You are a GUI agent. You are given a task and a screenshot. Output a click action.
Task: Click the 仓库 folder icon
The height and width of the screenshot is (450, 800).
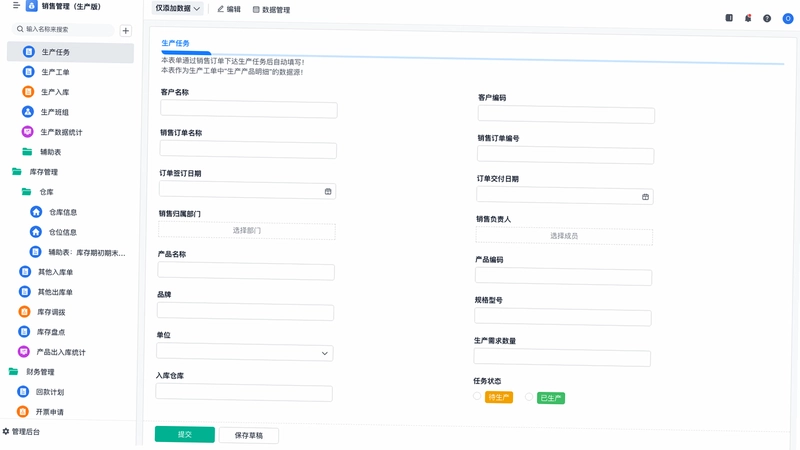(x=27, y=191)
